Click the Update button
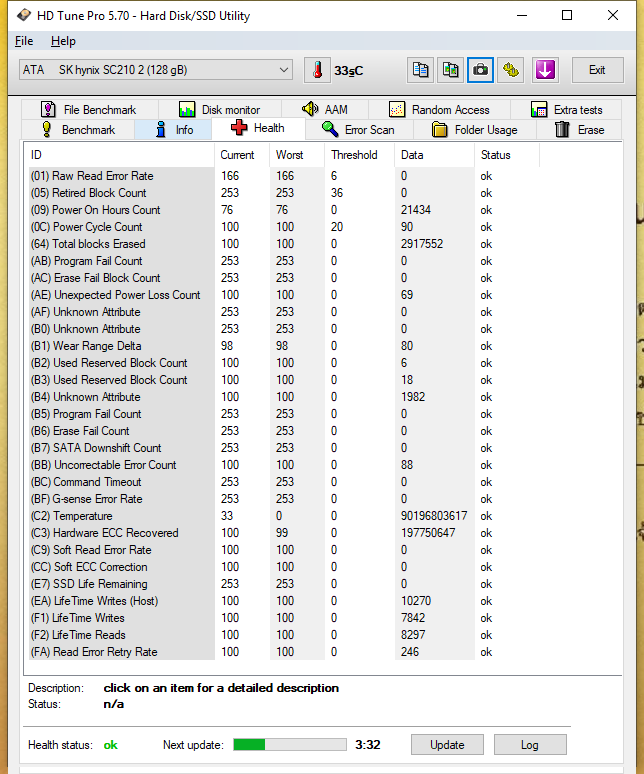 pos(447,744)
